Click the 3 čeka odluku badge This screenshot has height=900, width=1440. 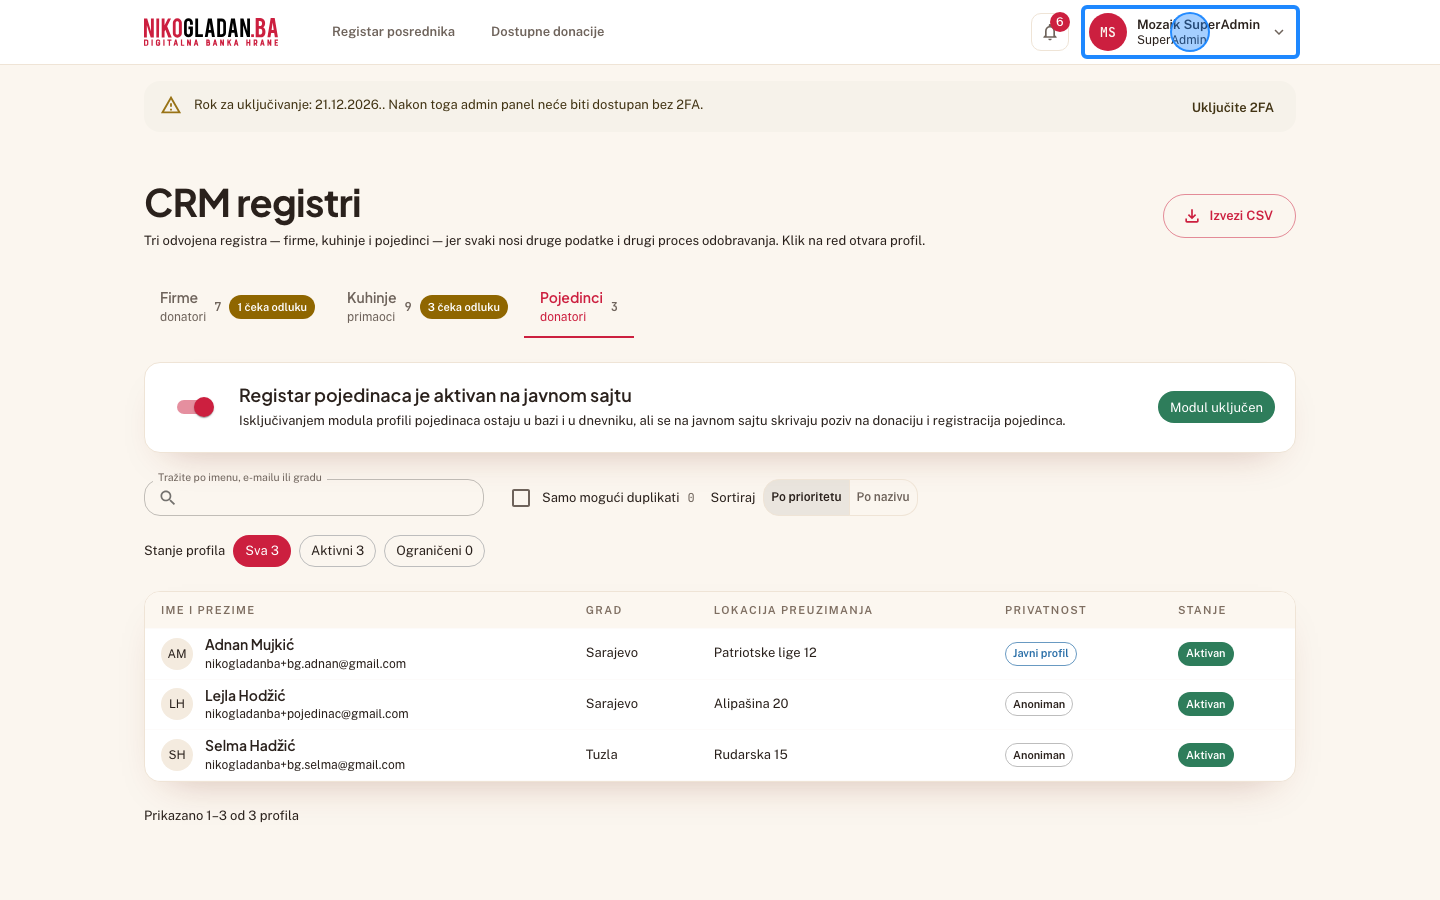(x=464, y=307)
